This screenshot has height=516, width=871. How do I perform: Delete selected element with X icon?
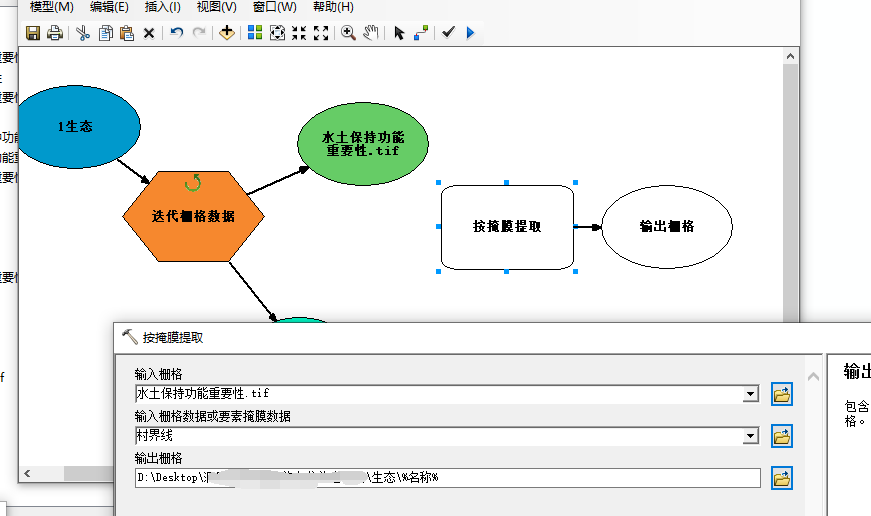149,33
